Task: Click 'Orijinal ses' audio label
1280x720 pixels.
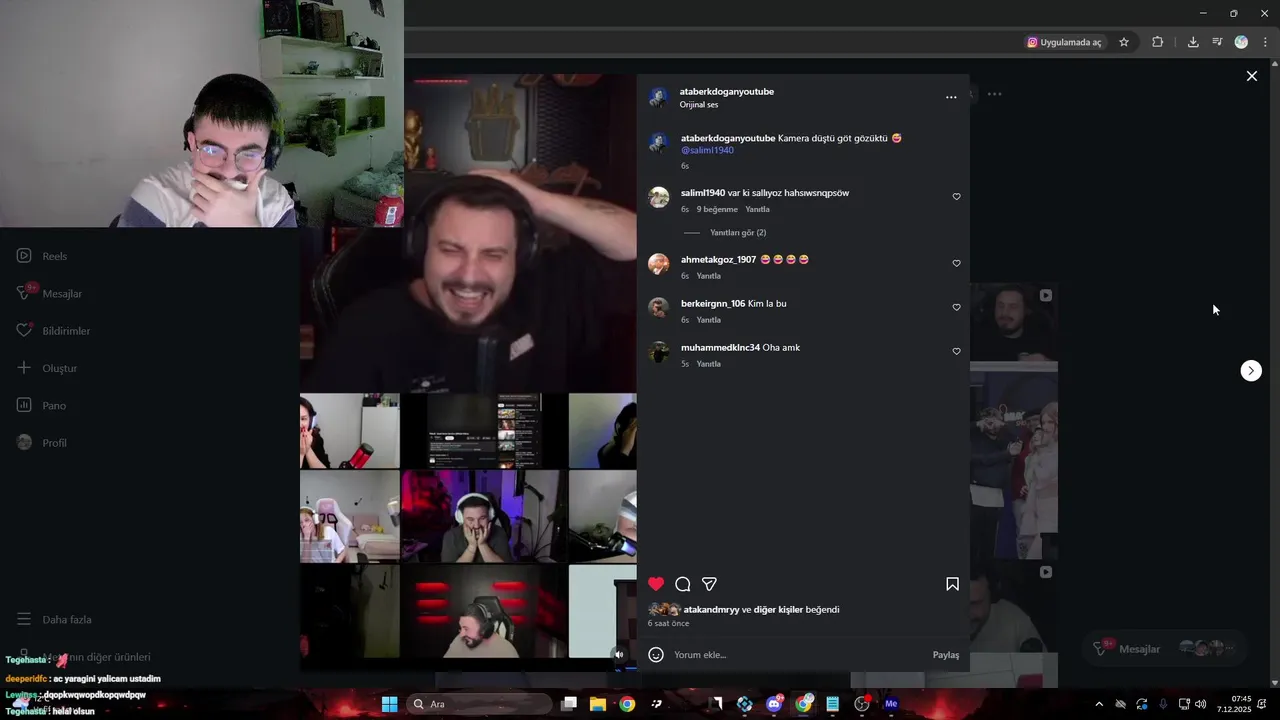Action: click(699, 105)
